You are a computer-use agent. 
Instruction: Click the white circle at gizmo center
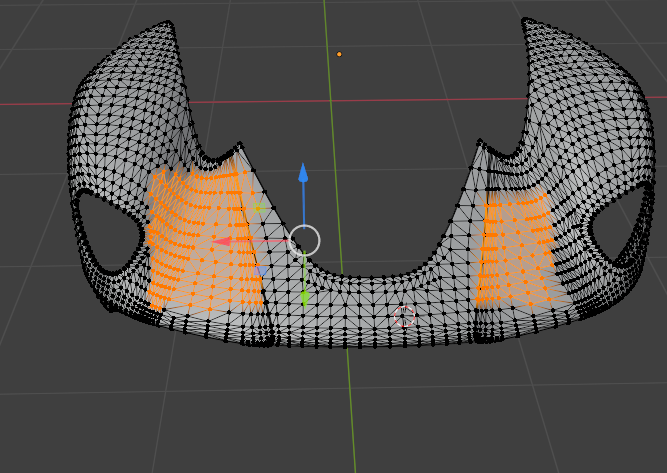click(304, 240)
